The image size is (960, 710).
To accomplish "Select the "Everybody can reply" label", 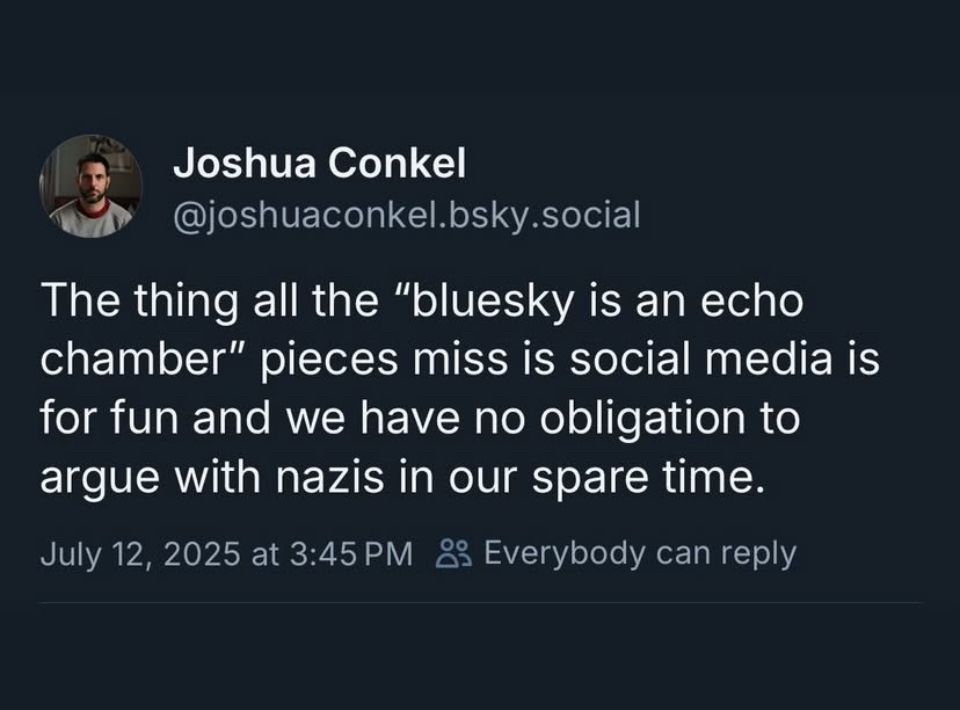I will 640,554.
